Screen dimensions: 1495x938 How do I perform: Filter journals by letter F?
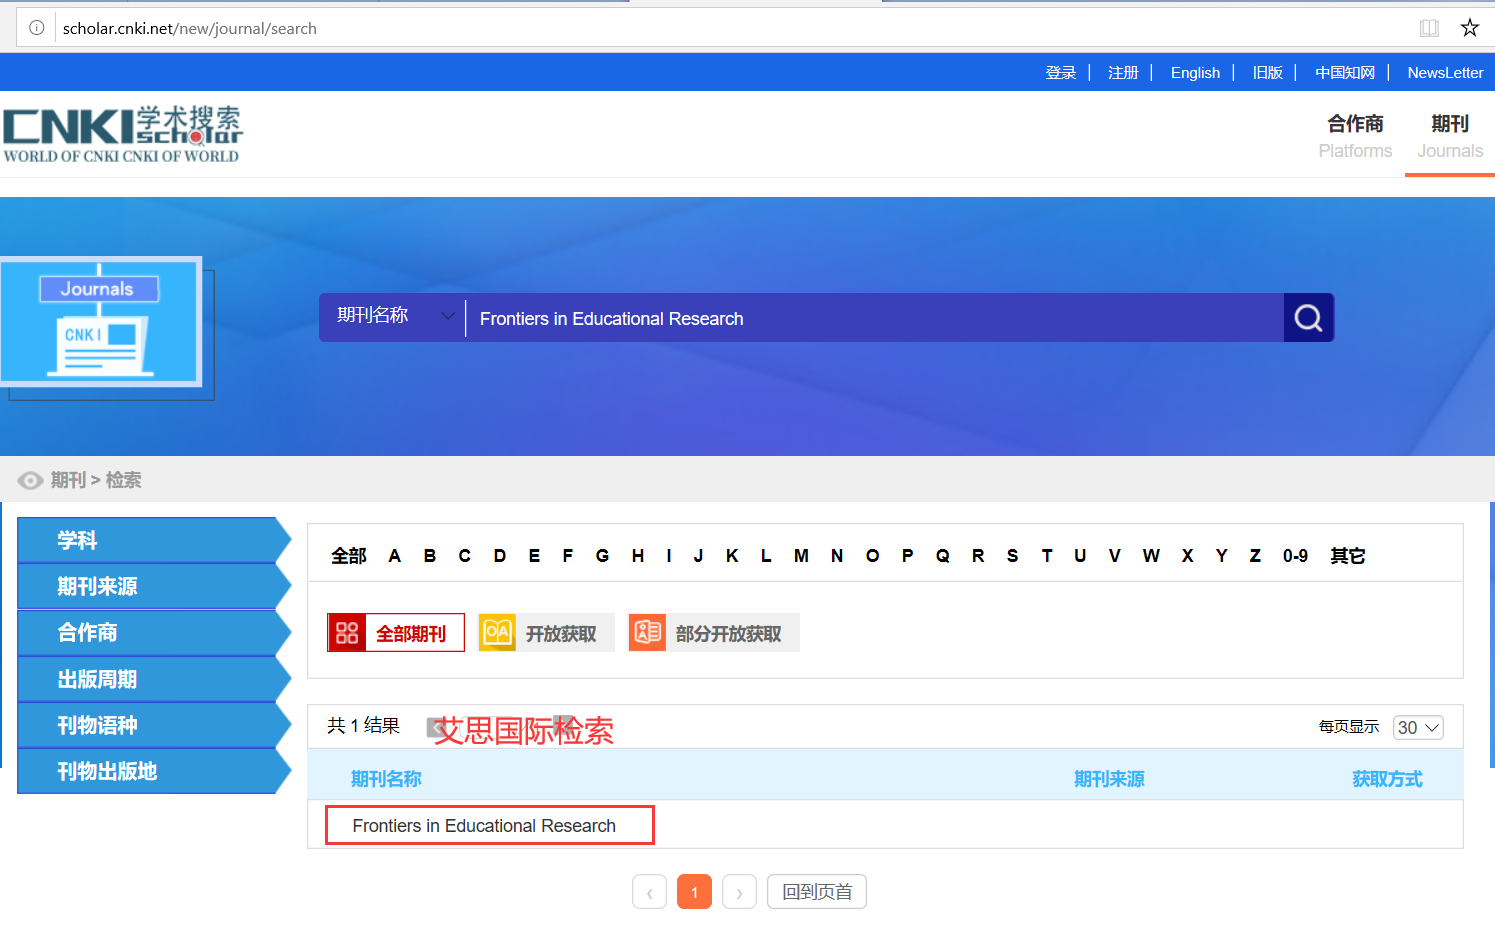pos(568,556)
